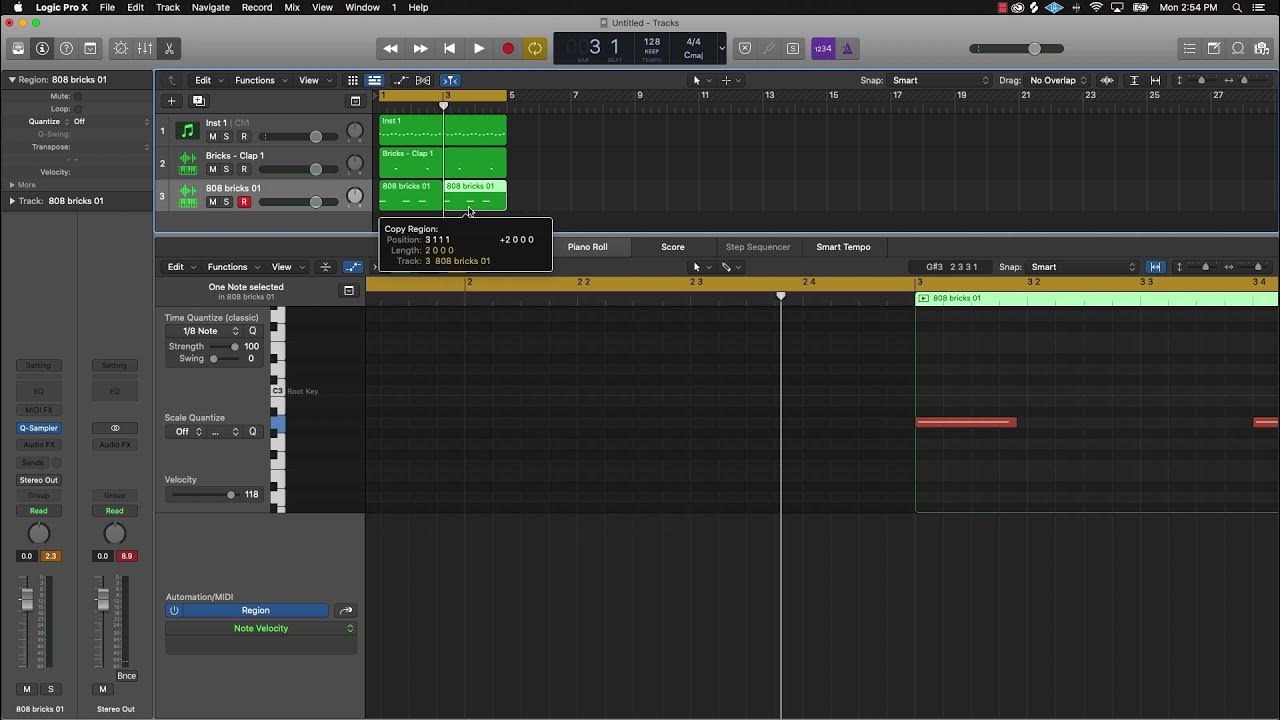Open the List Editors button
This screenshot has height=720, width=1280.
click(x=1189, y=48)
